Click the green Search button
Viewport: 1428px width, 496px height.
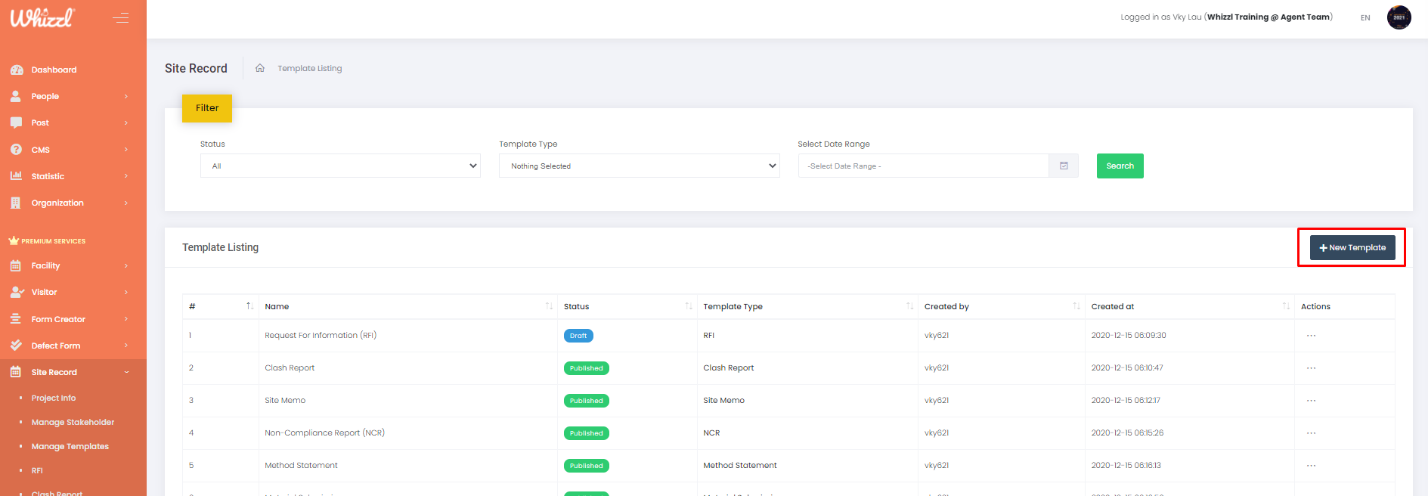point(1120,166)
